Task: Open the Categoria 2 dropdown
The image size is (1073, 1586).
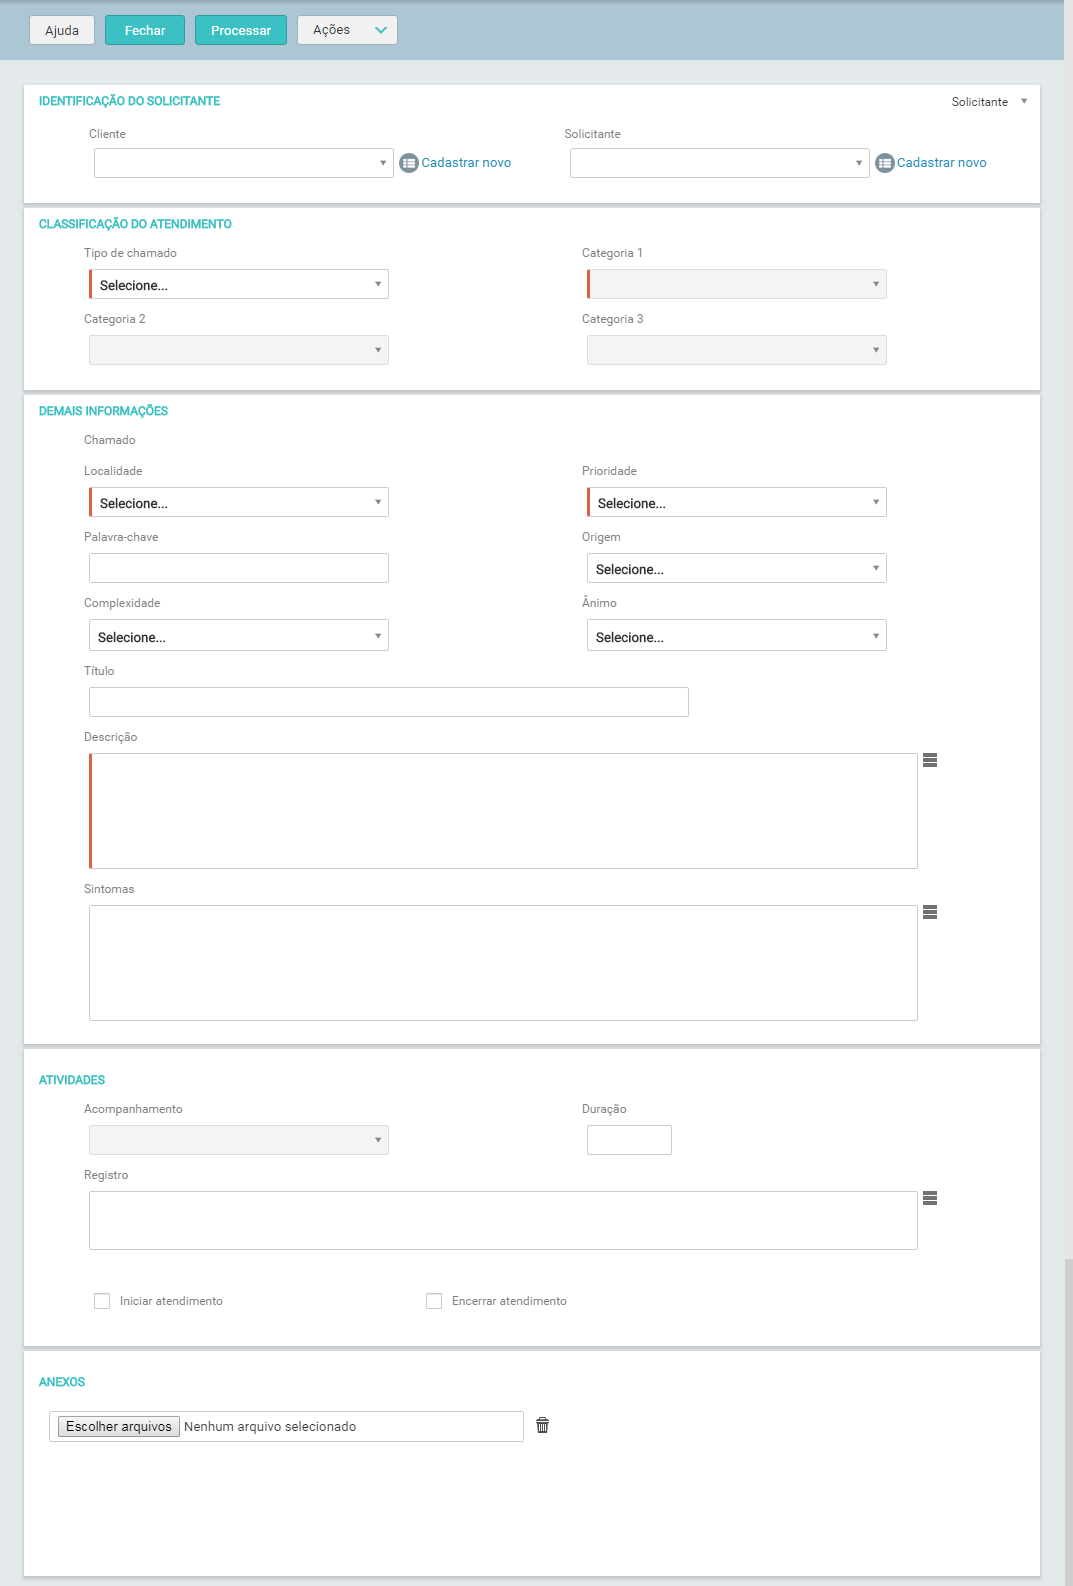Action: pos(239,350)
